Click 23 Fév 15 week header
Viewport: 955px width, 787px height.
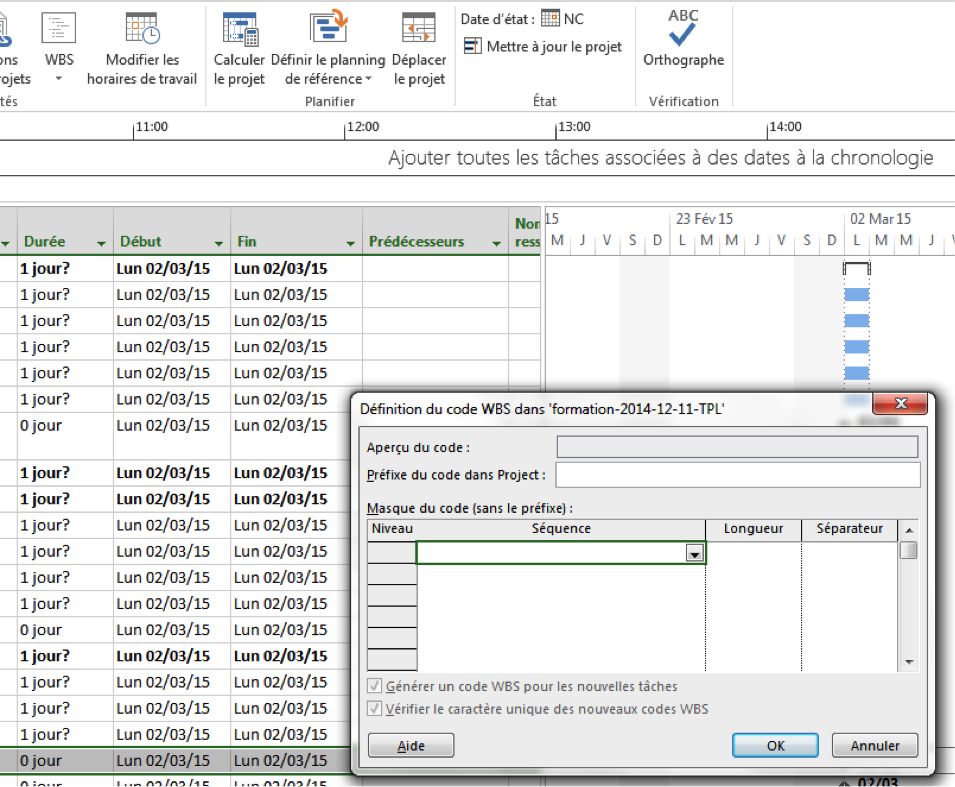[x=704, y=219]
